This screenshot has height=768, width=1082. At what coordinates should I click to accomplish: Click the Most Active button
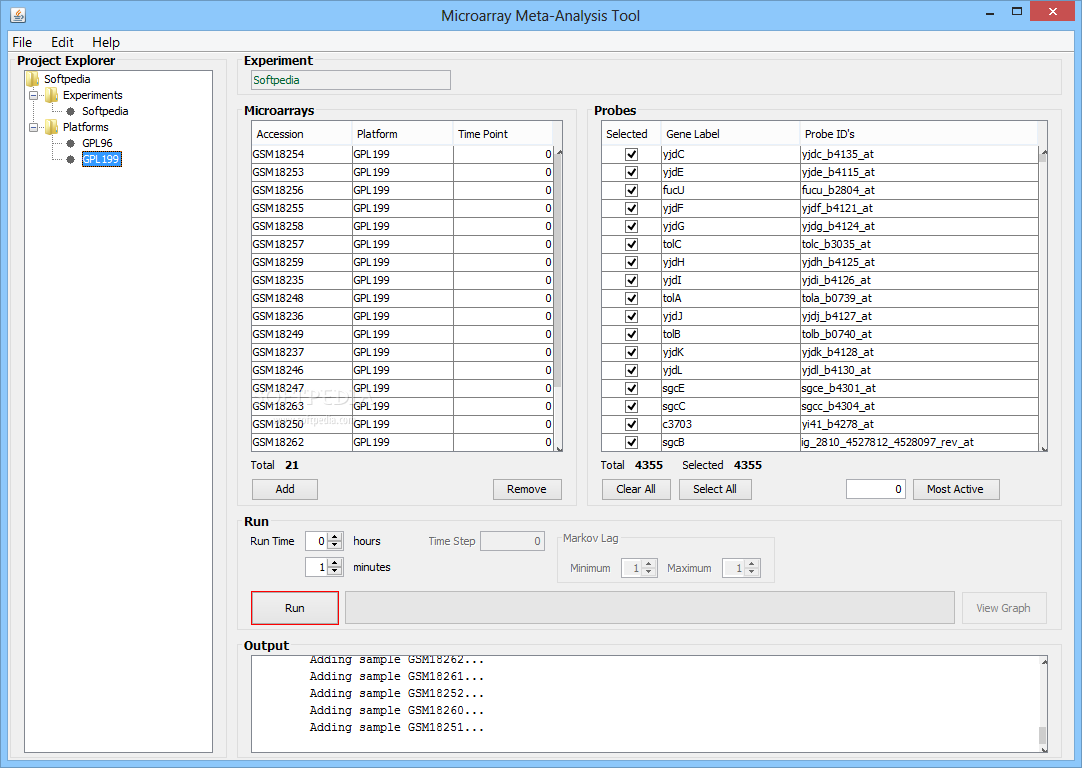tap(956, 489)
